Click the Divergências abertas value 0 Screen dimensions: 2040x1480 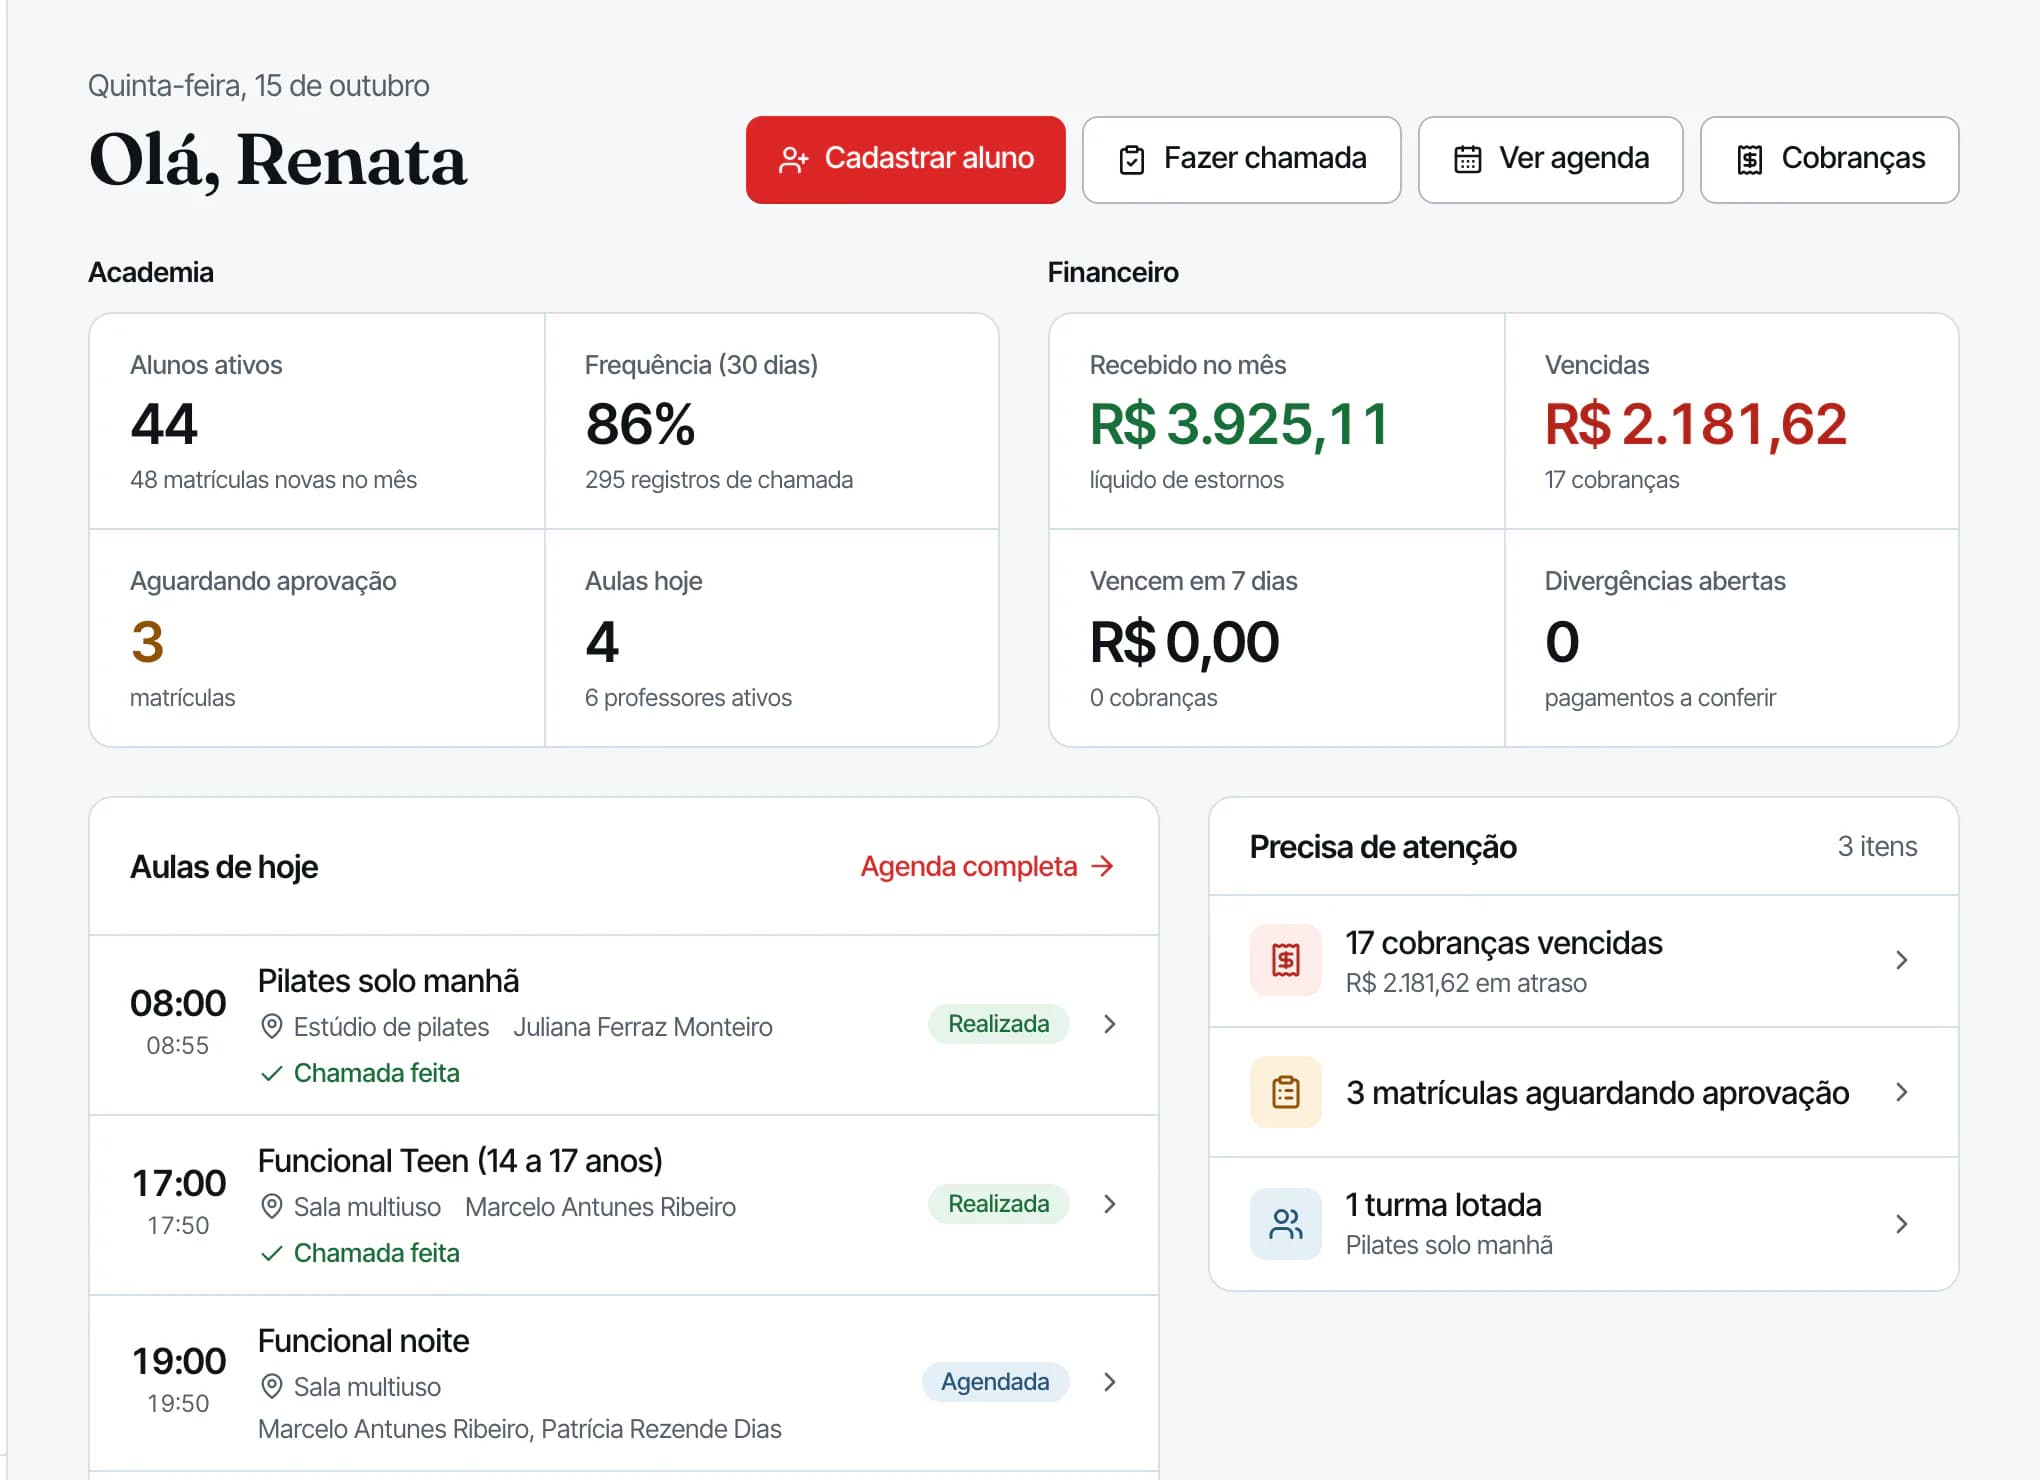coord(1562,642)
